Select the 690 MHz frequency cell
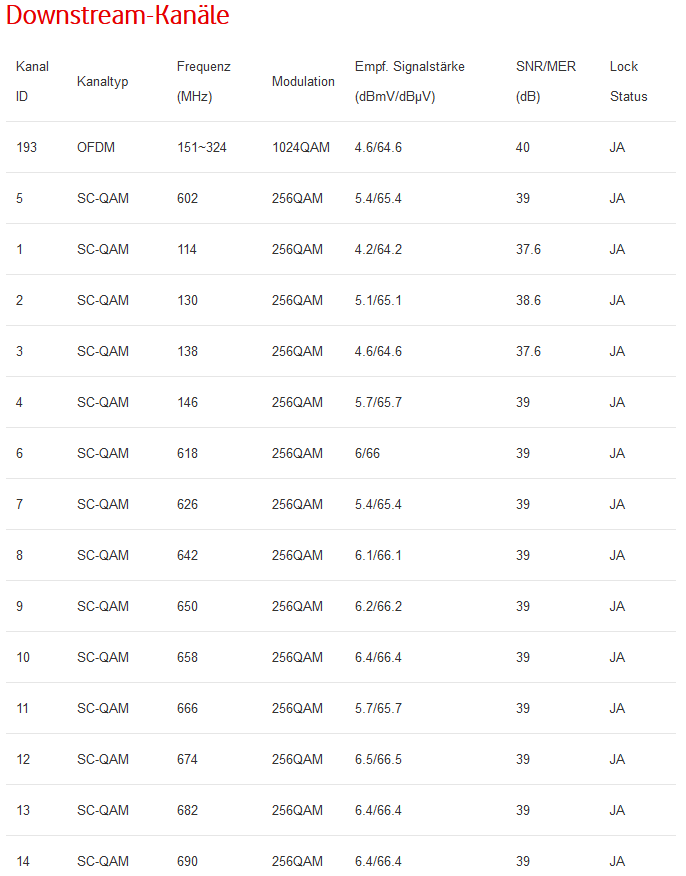The height and width of the screenshot is (876, 686). (188, 861)
